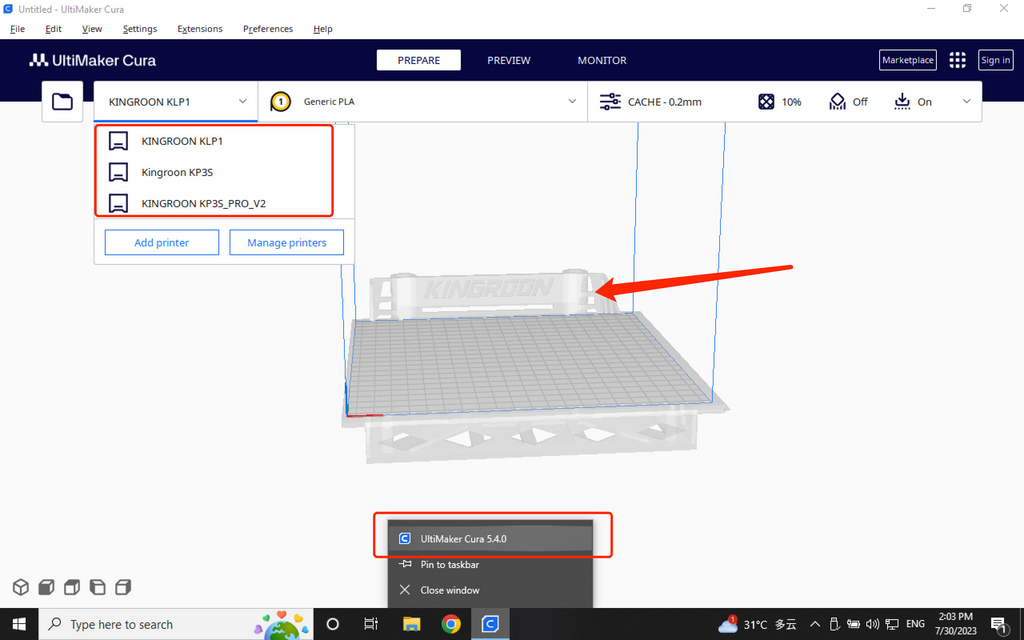The image size is (1024, 640).
Task: Select the top view icon
Action: 72,587
